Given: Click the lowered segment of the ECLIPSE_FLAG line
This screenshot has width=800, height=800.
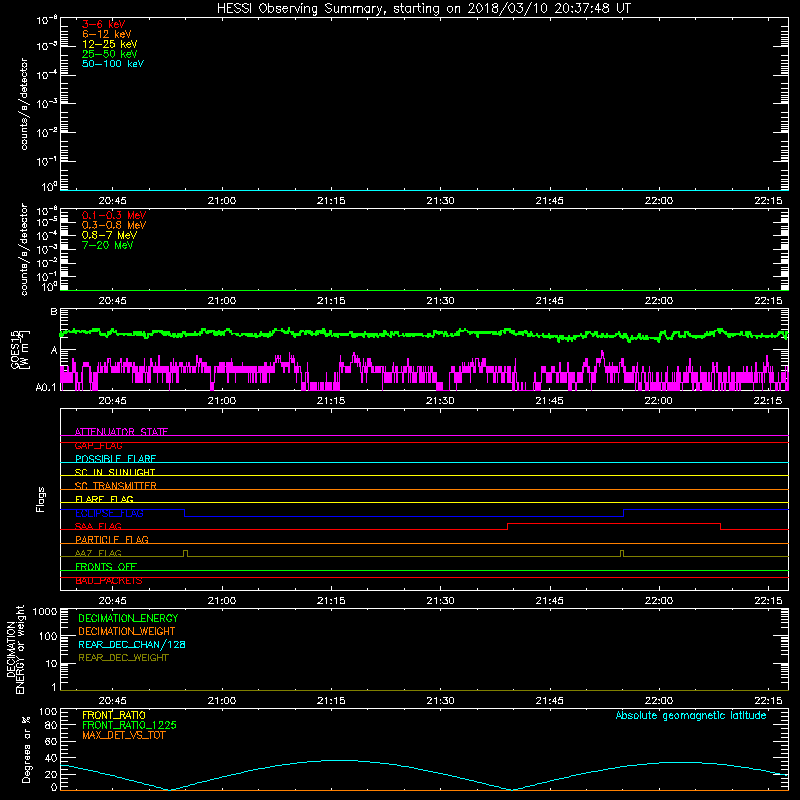Looking at the screenshot, I should pos(404,516).
